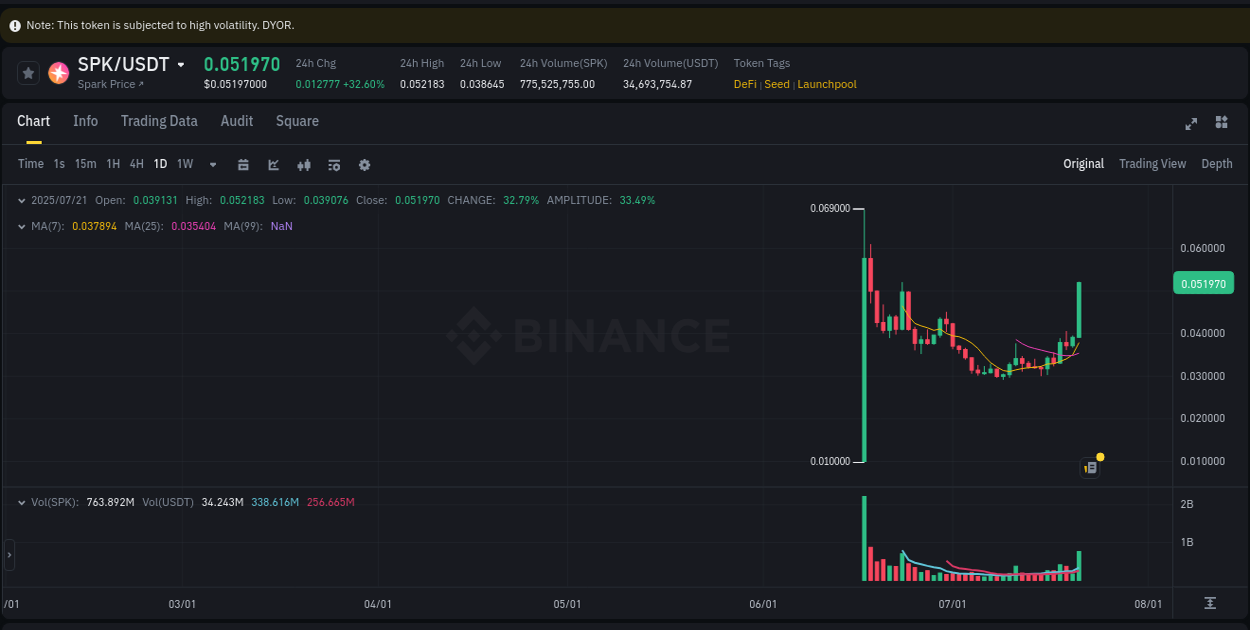Viewport: 1250px width, 630px height.
Task: Open the chart settings gear icon
Action: pos(364,164)
